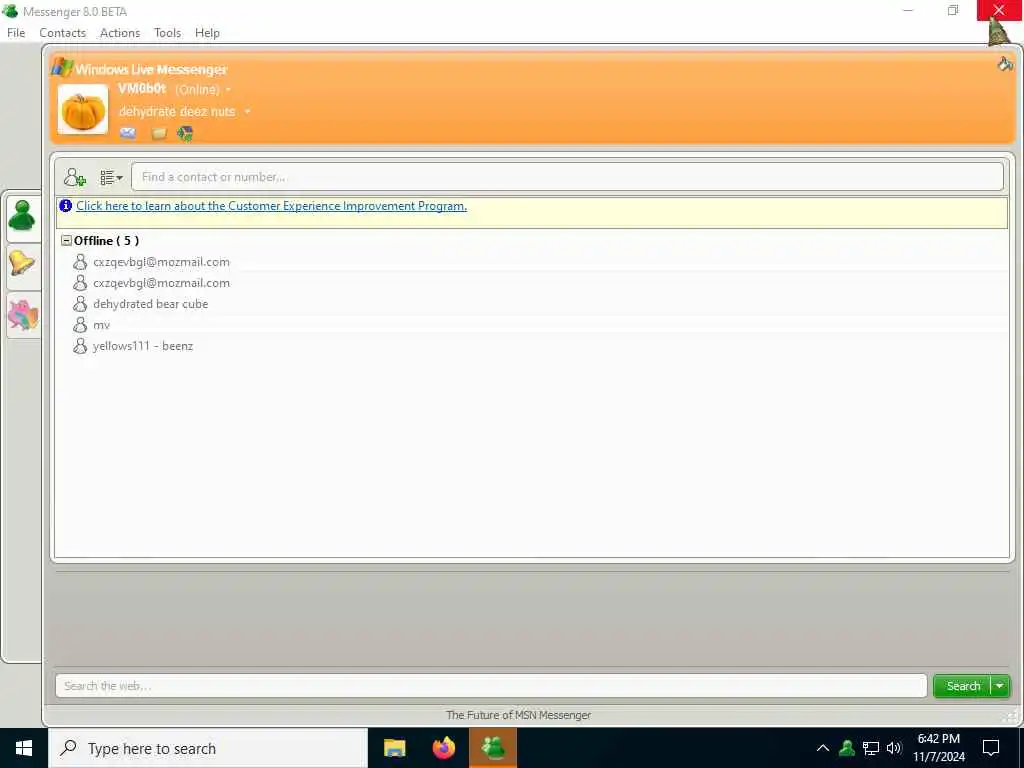
Task: Select the second cxzqevbgl@mozmail.com contact
Action: point(161,283)
